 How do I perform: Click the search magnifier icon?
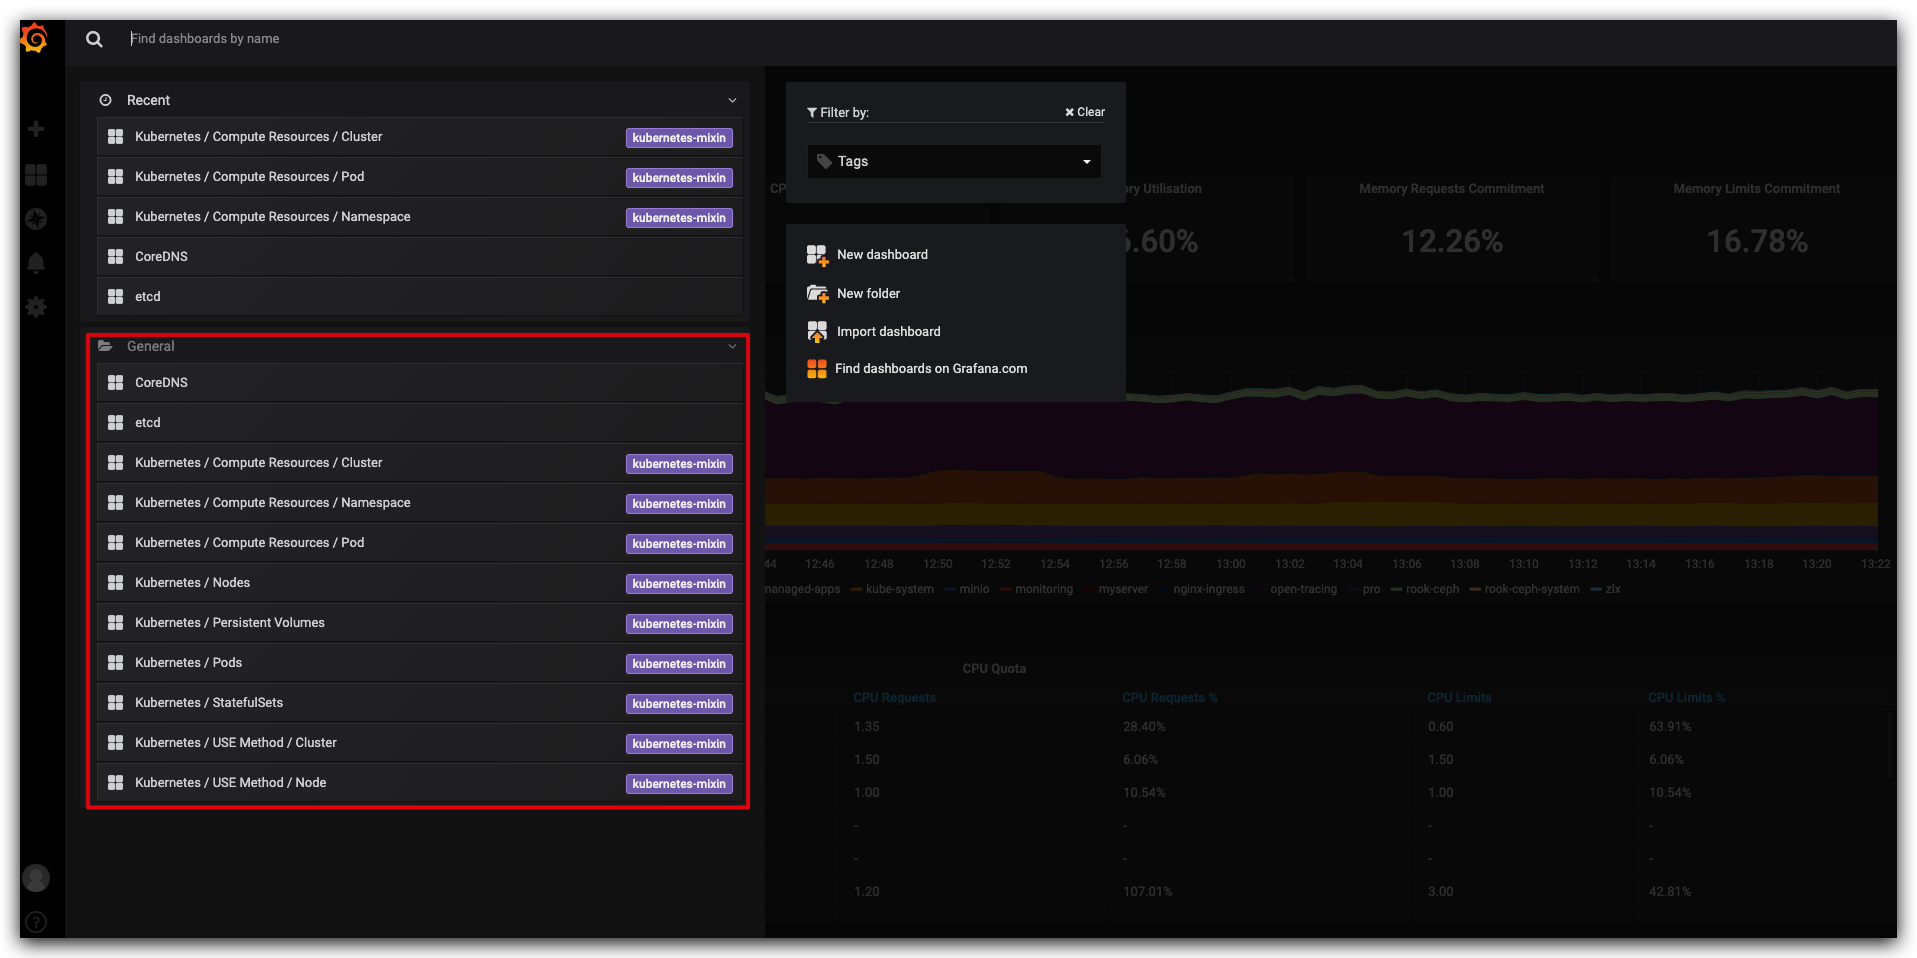94,39
